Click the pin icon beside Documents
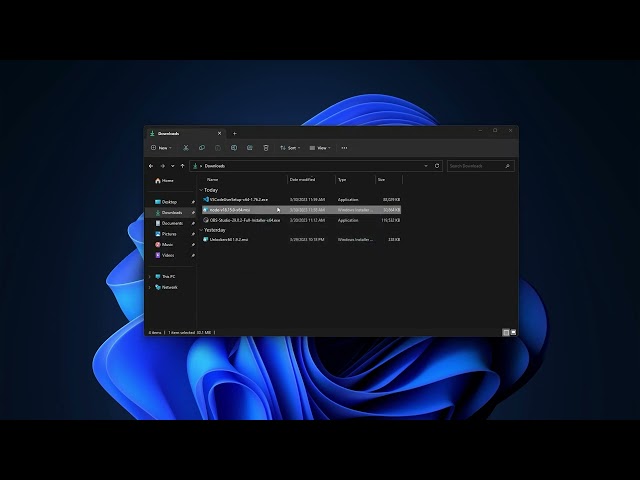 coord(193,223)
